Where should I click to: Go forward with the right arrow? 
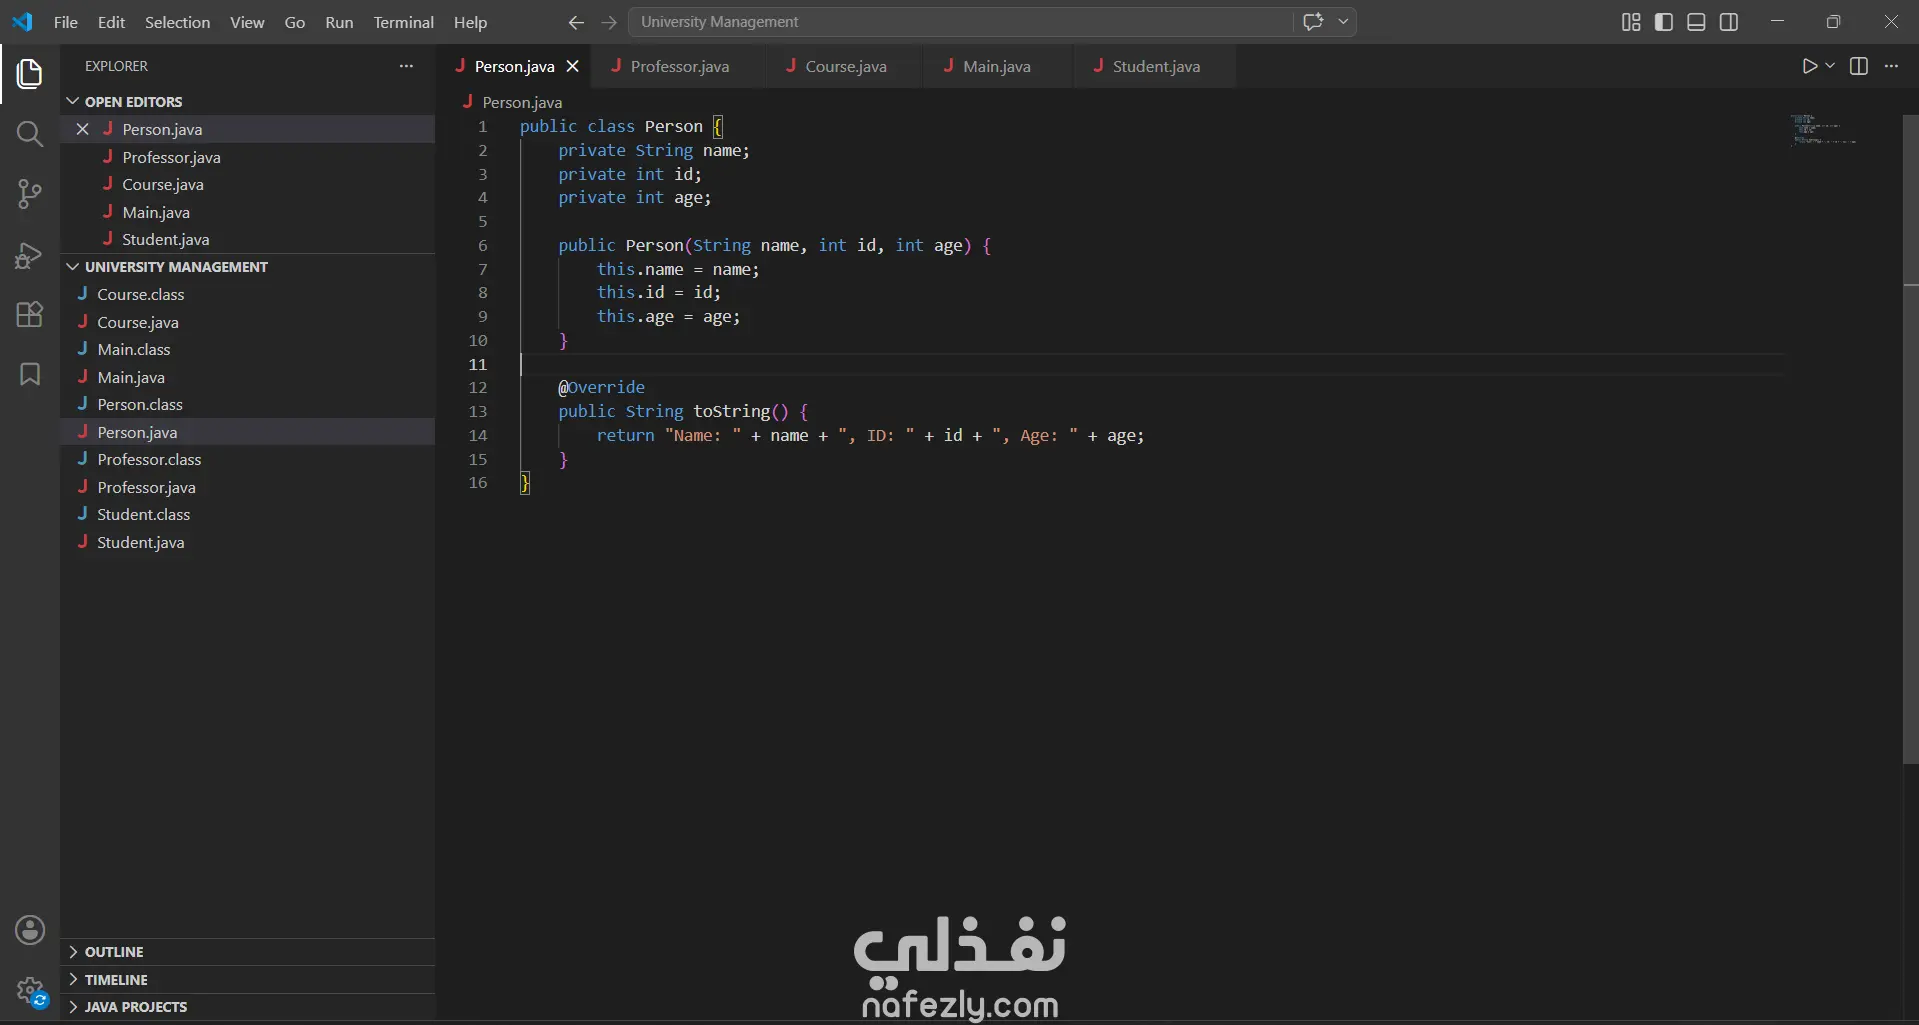[609, 22]
